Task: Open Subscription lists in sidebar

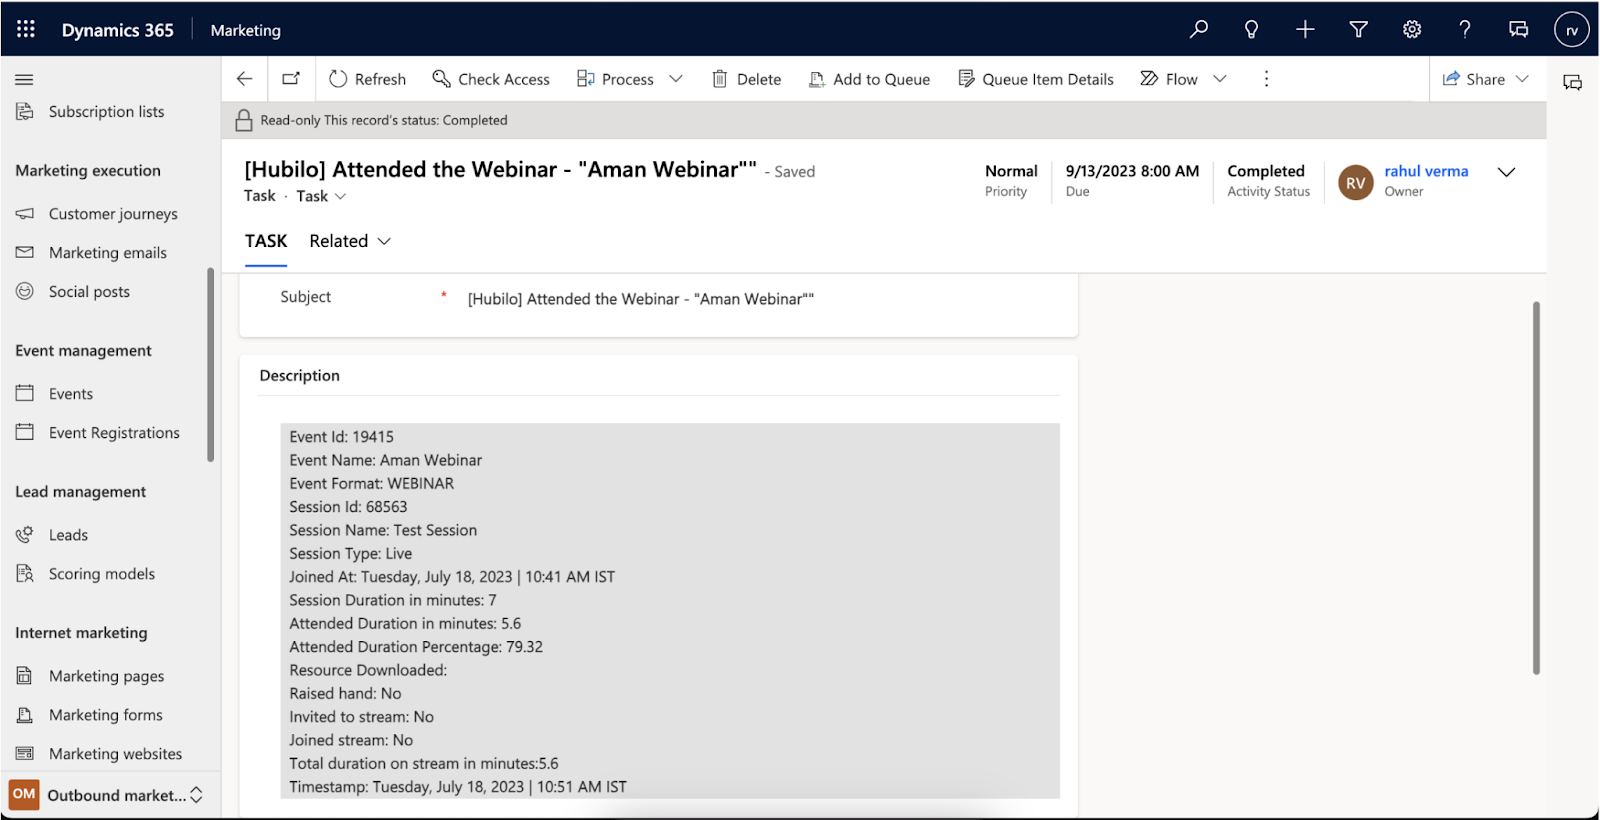Action: tap(106, 112)
